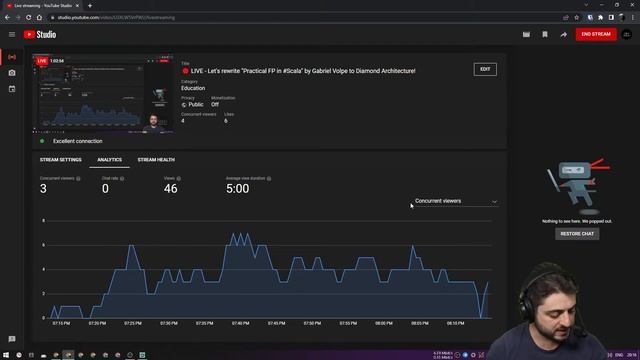Open the Studio hamburger menu
Screen dimensions: 640x360
point(12,35)
